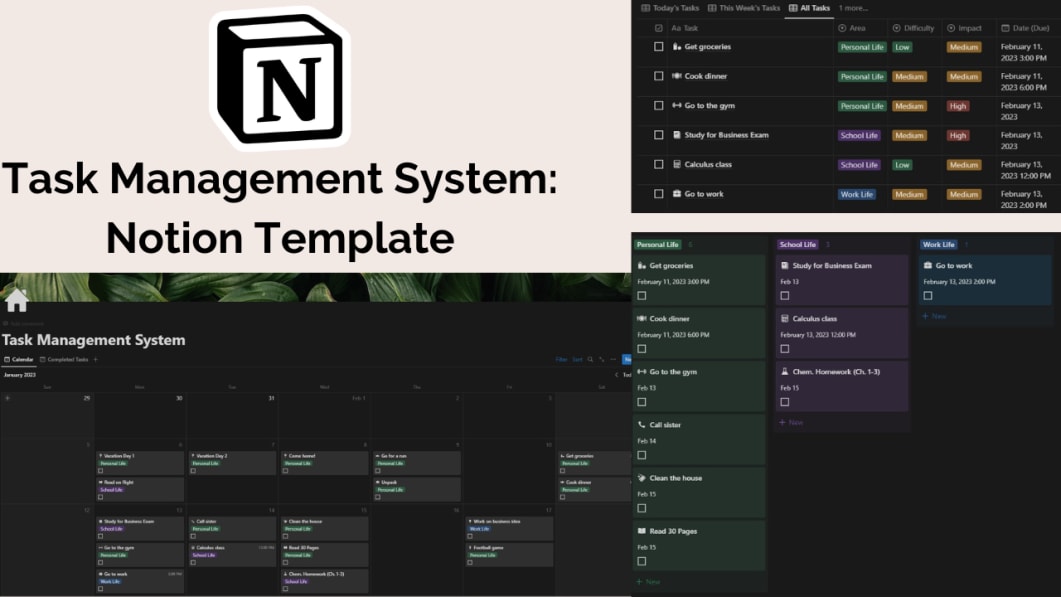Click the Area column property icon
Screen dimensions: 1061x597
coord(842,28)
